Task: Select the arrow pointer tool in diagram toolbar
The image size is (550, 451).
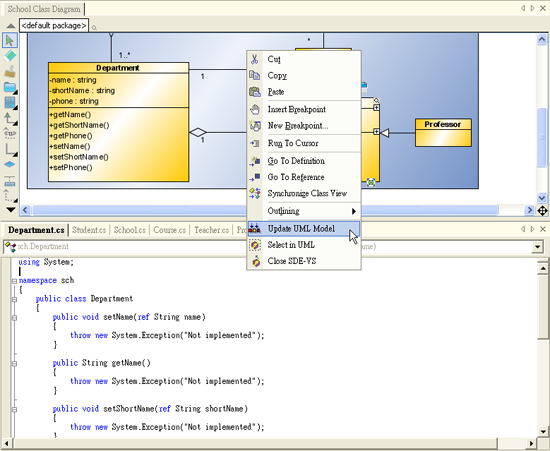Action: point(10,40)
